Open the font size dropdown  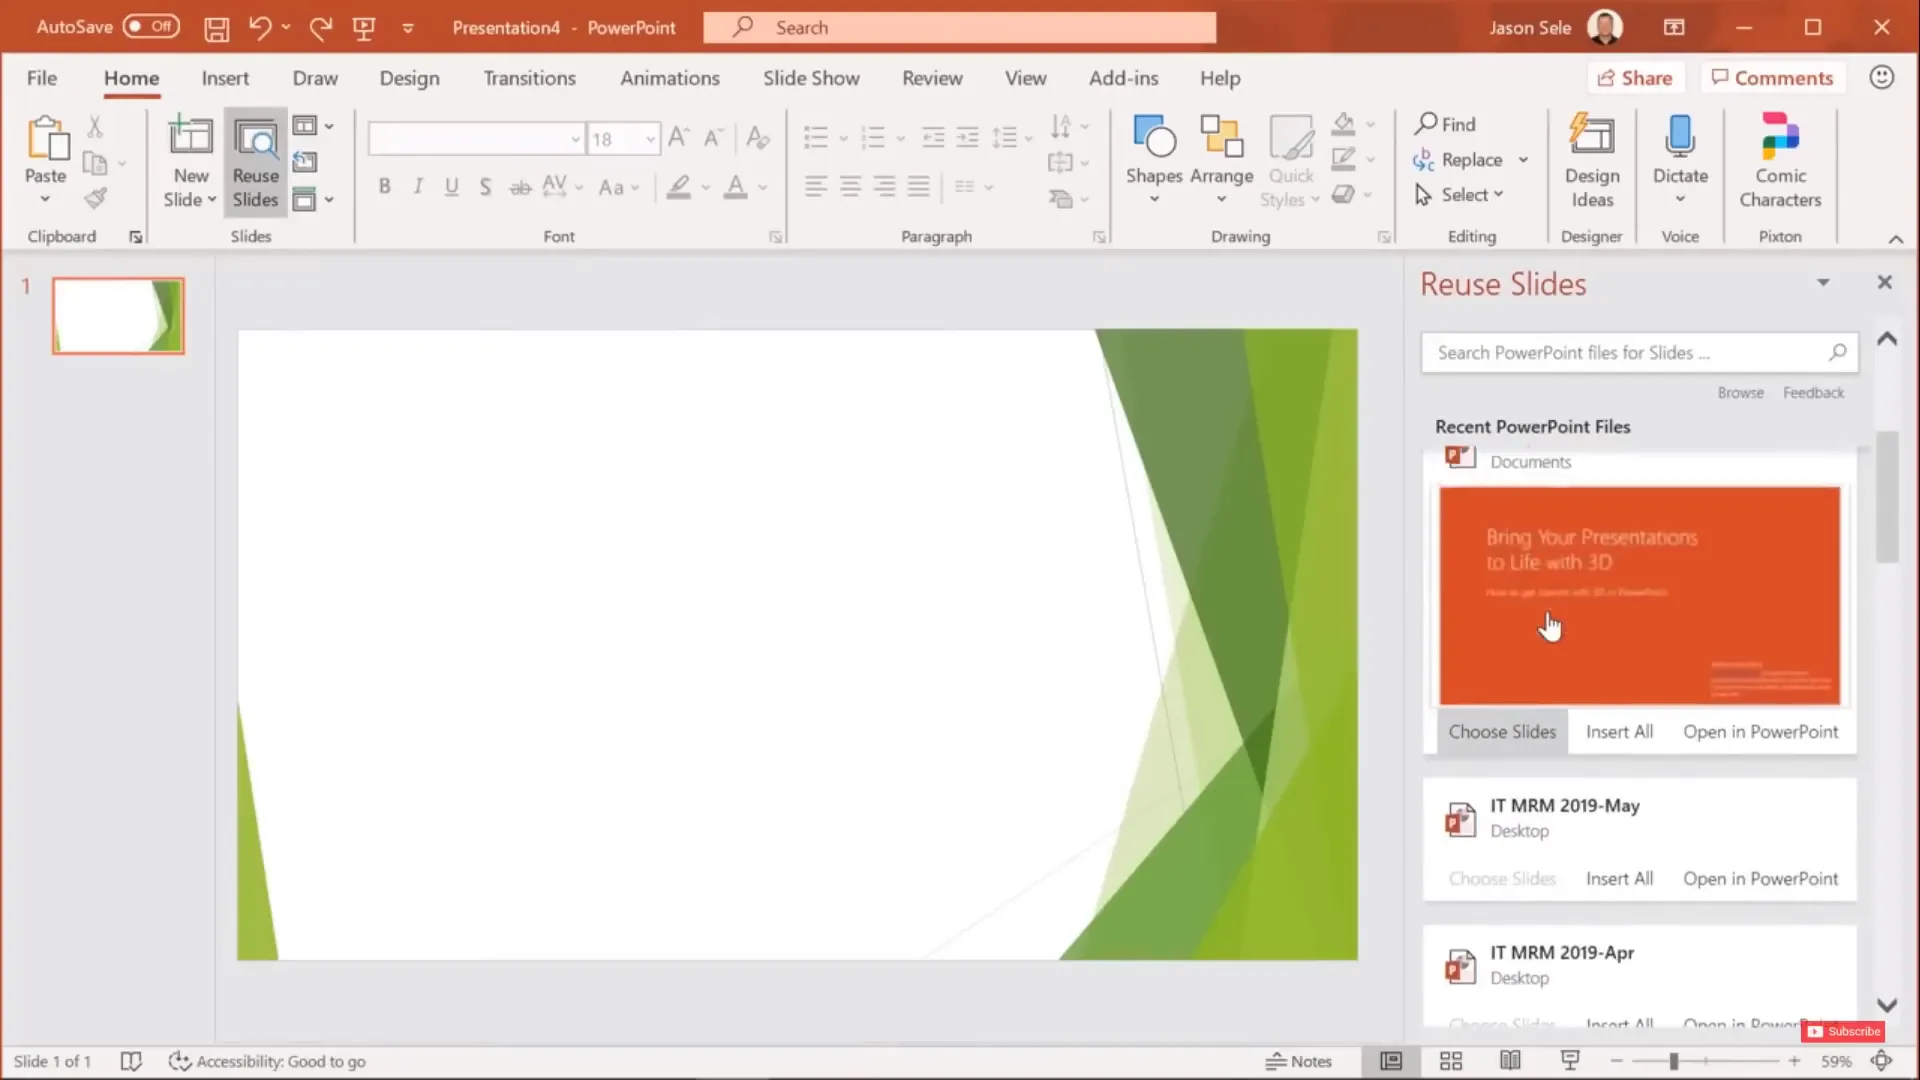650,139
